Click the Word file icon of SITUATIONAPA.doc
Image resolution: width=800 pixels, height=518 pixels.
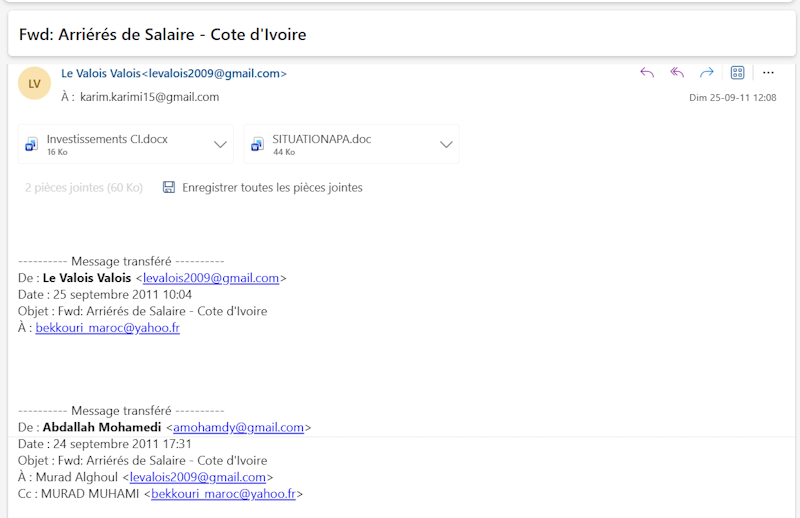pos(257,145)
